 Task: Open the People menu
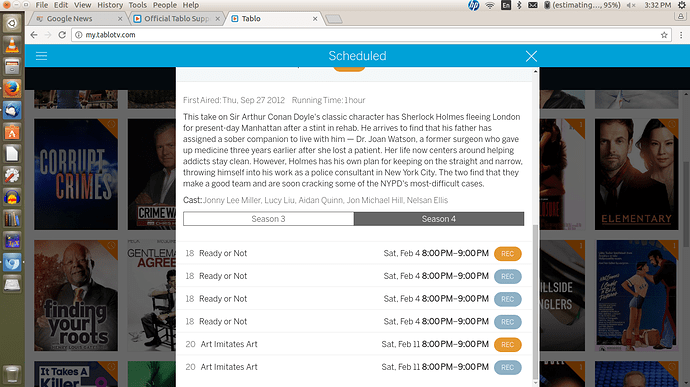click(165, 5)
